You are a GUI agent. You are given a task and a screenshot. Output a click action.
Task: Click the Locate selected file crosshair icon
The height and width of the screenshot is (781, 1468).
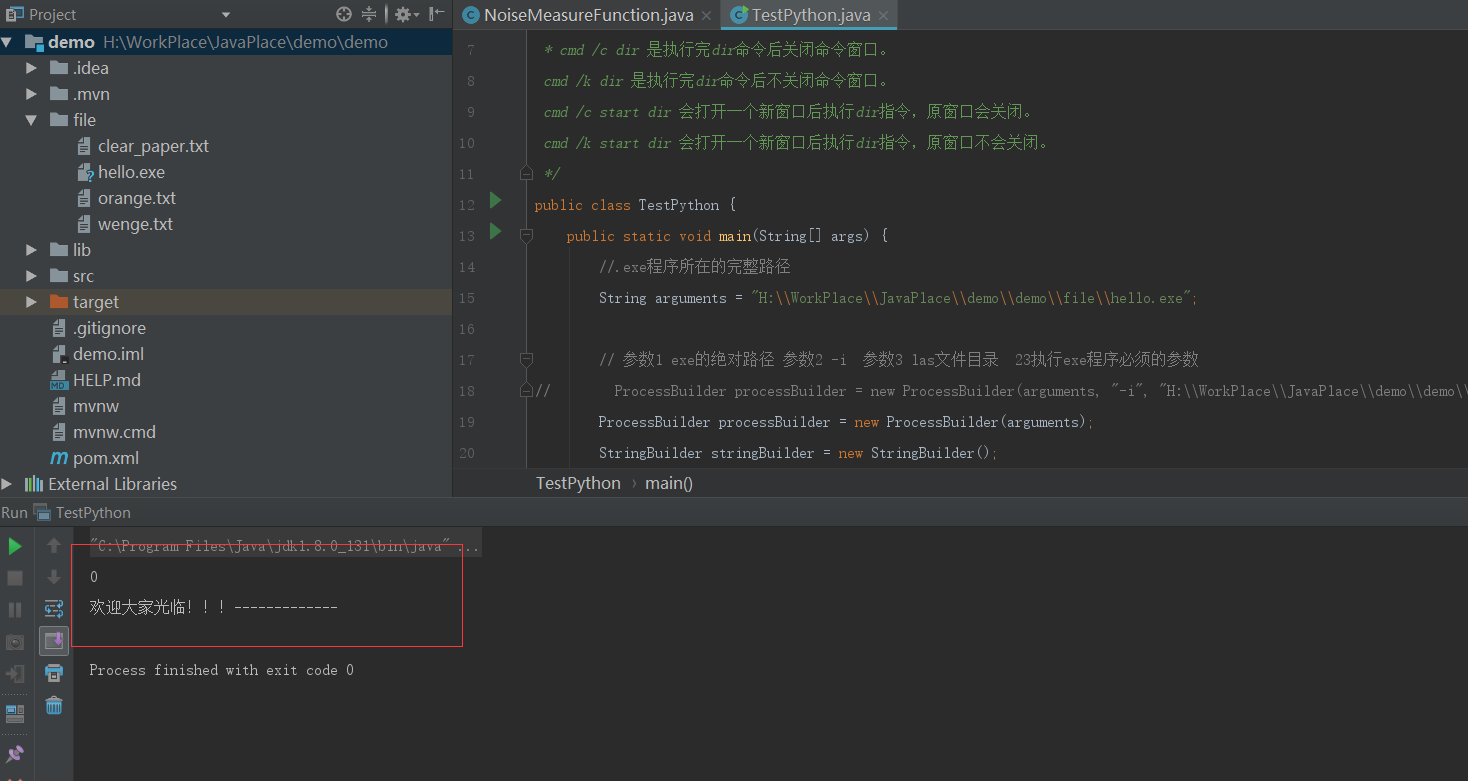click(x=343, y=14)
